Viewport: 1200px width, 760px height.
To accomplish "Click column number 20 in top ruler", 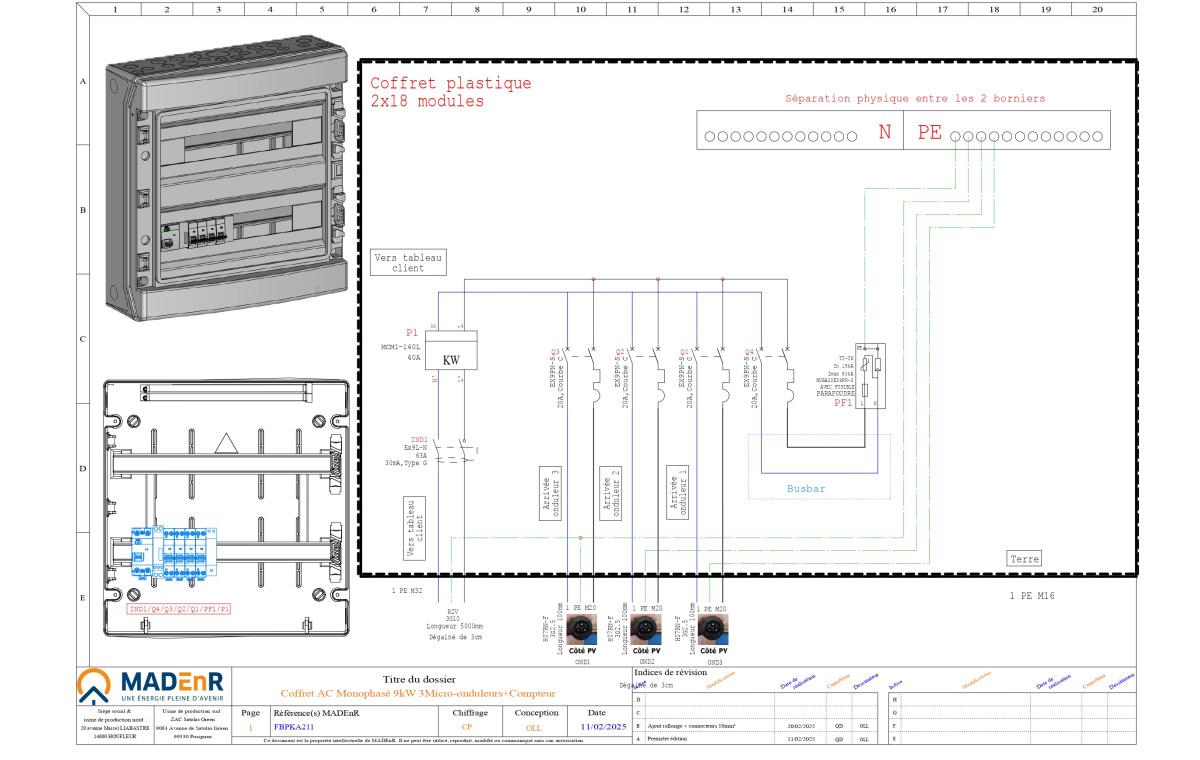I will click(x=1098, y=9).
